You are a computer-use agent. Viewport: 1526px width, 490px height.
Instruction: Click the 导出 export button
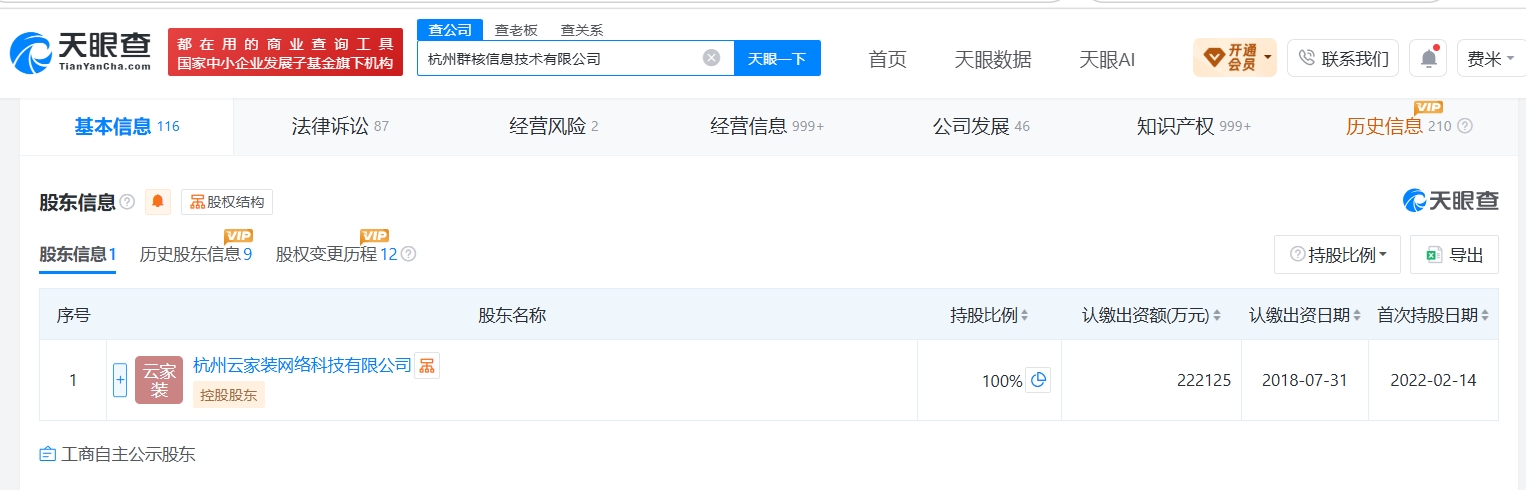pos(1454,255)
